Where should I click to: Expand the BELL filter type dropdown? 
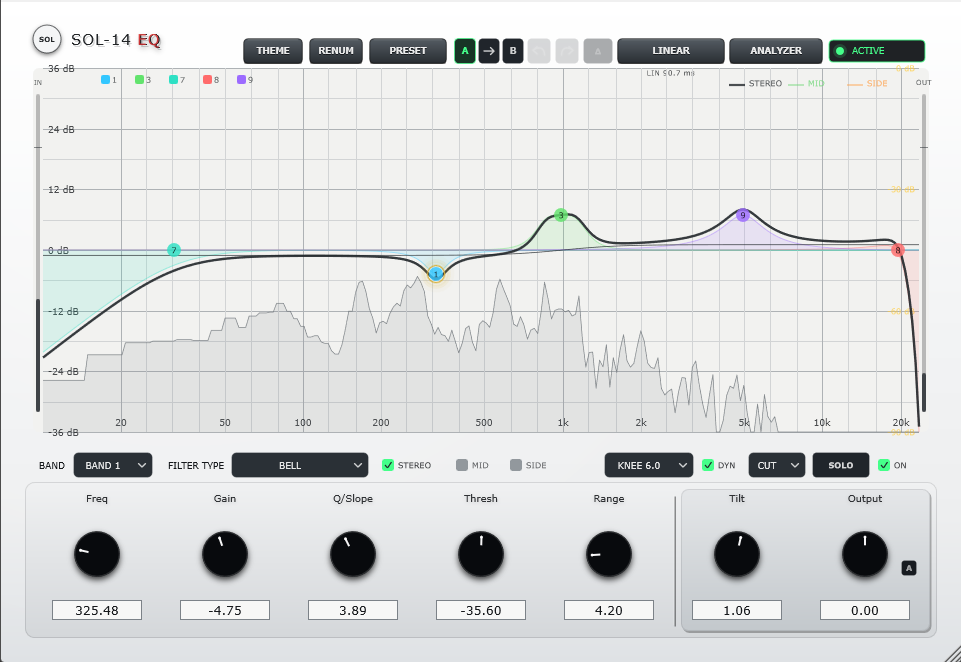coord(300,465)
